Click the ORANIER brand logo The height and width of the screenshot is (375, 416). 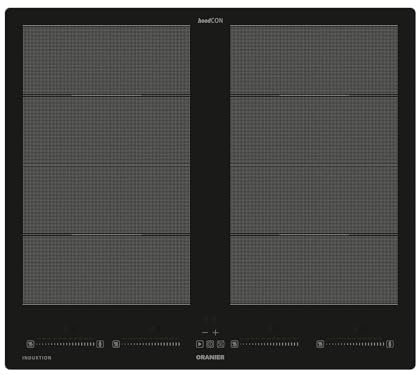tap(210, 357)
